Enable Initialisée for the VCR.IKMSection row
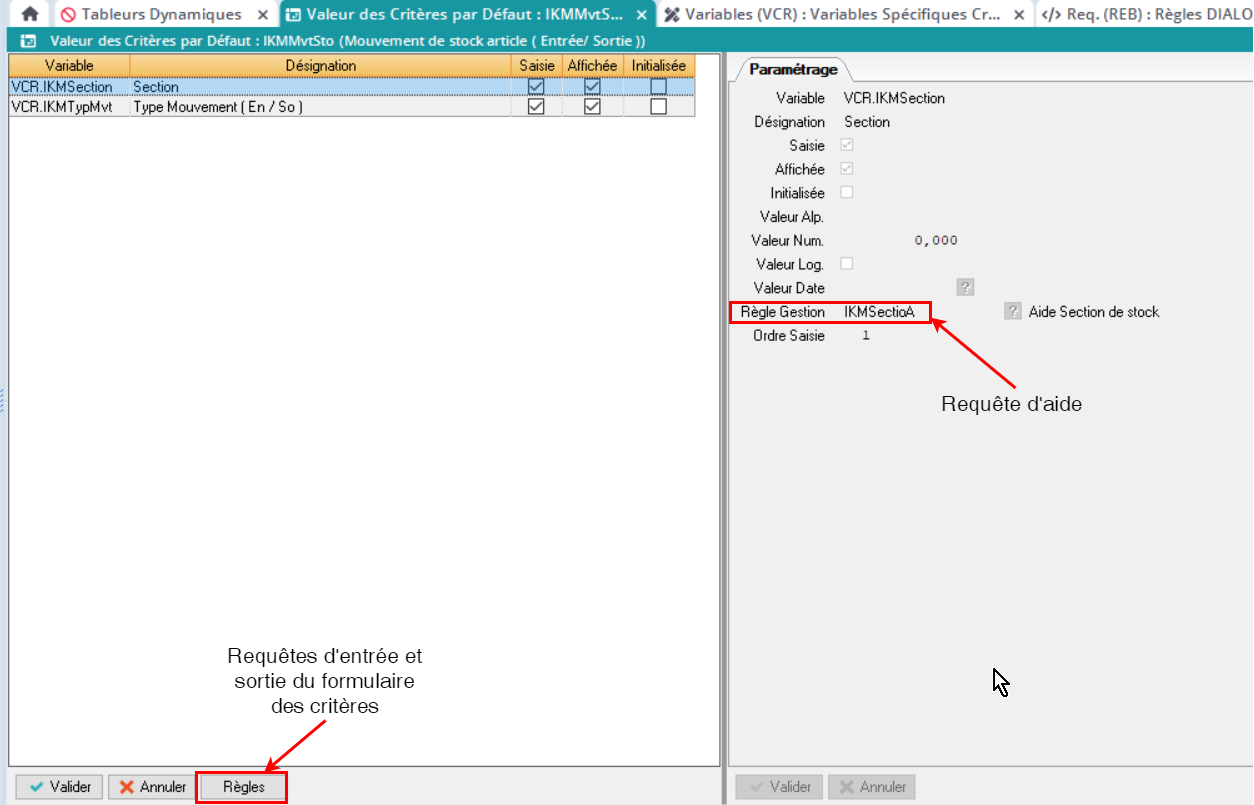The height and width of the screenshot is (805, 1254). point(658,87)
